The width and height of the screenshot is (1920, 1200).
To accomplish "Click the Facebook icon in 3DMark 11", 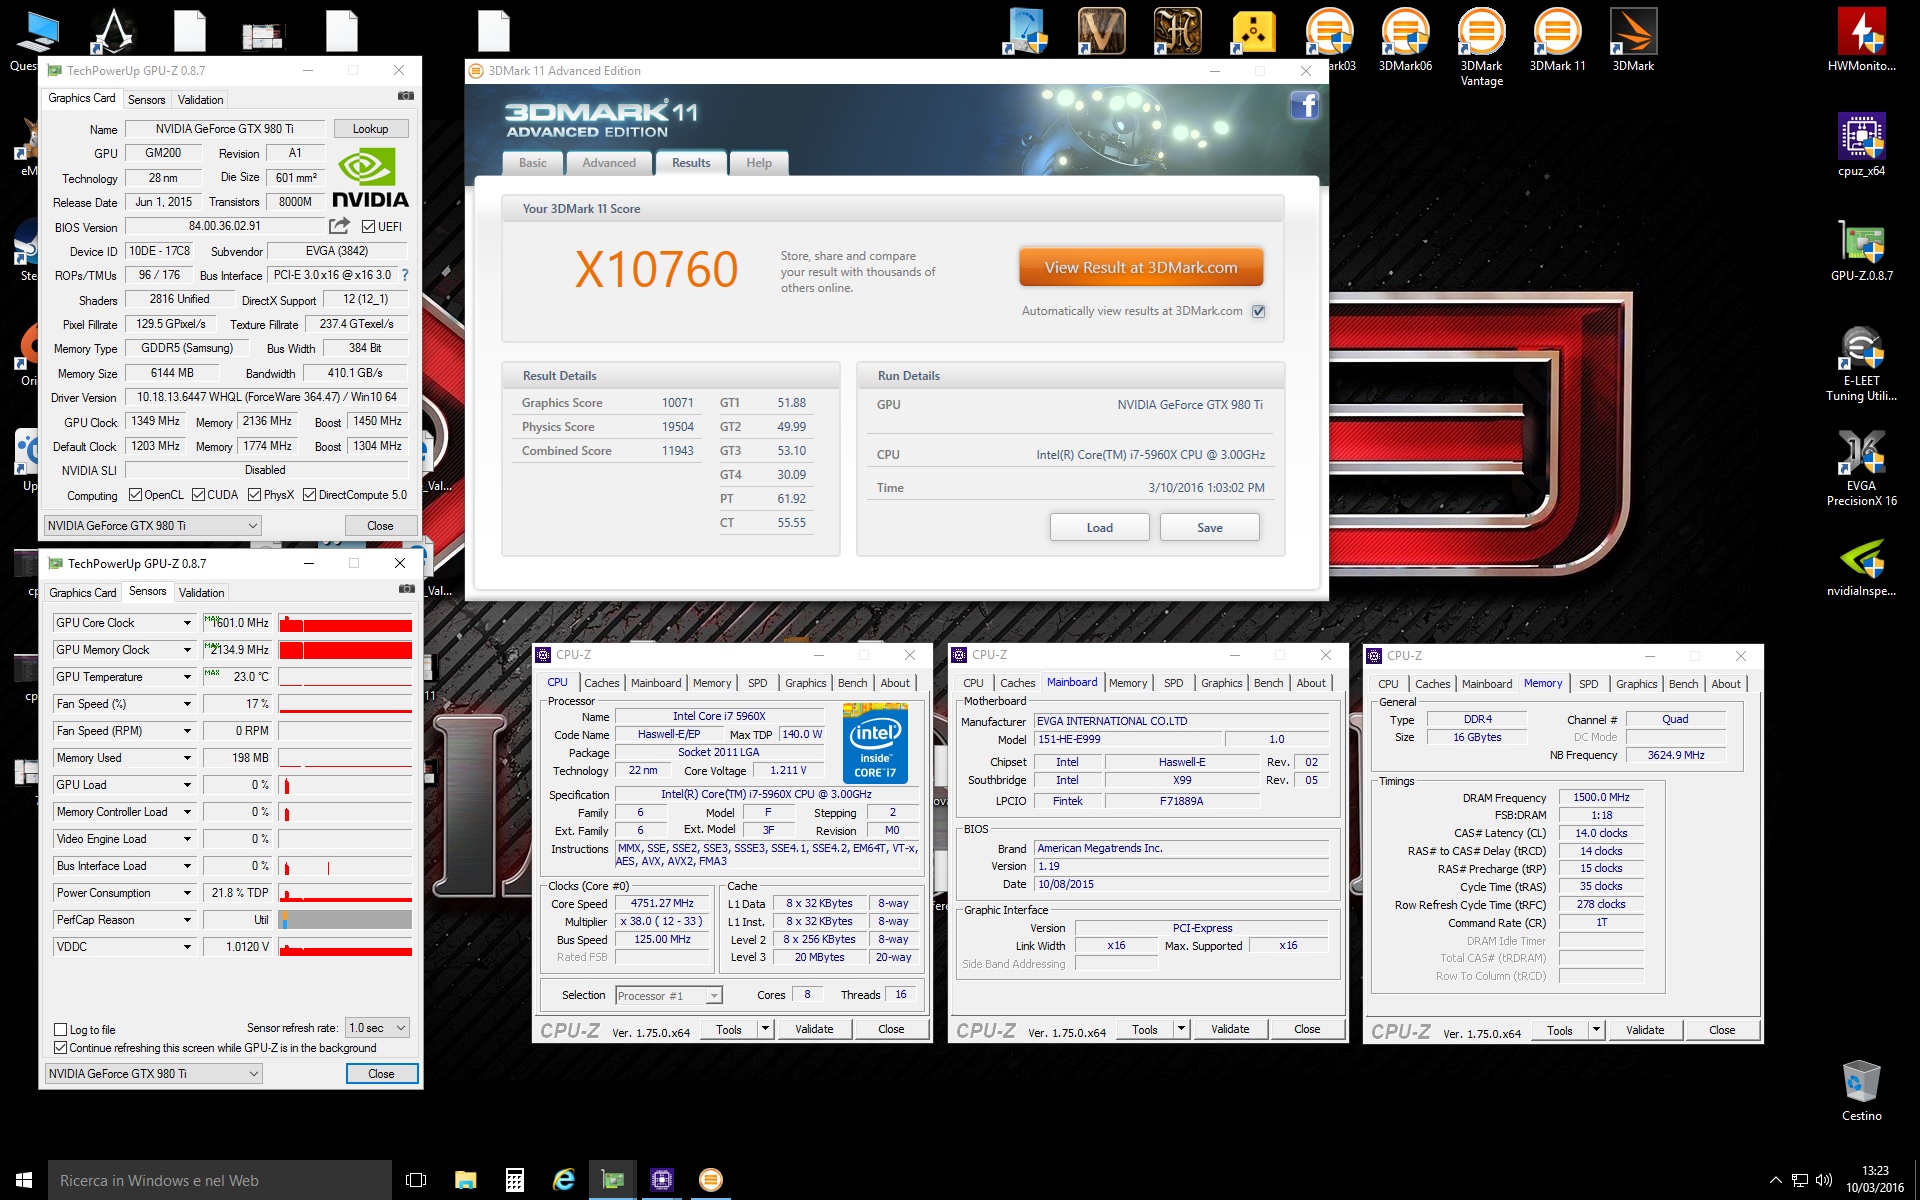I will (x=1304, y=106).
